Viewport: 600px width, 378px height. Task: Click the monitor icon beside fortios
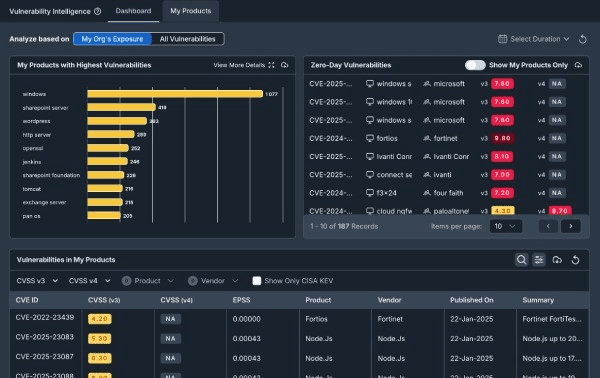click(370, 138)
